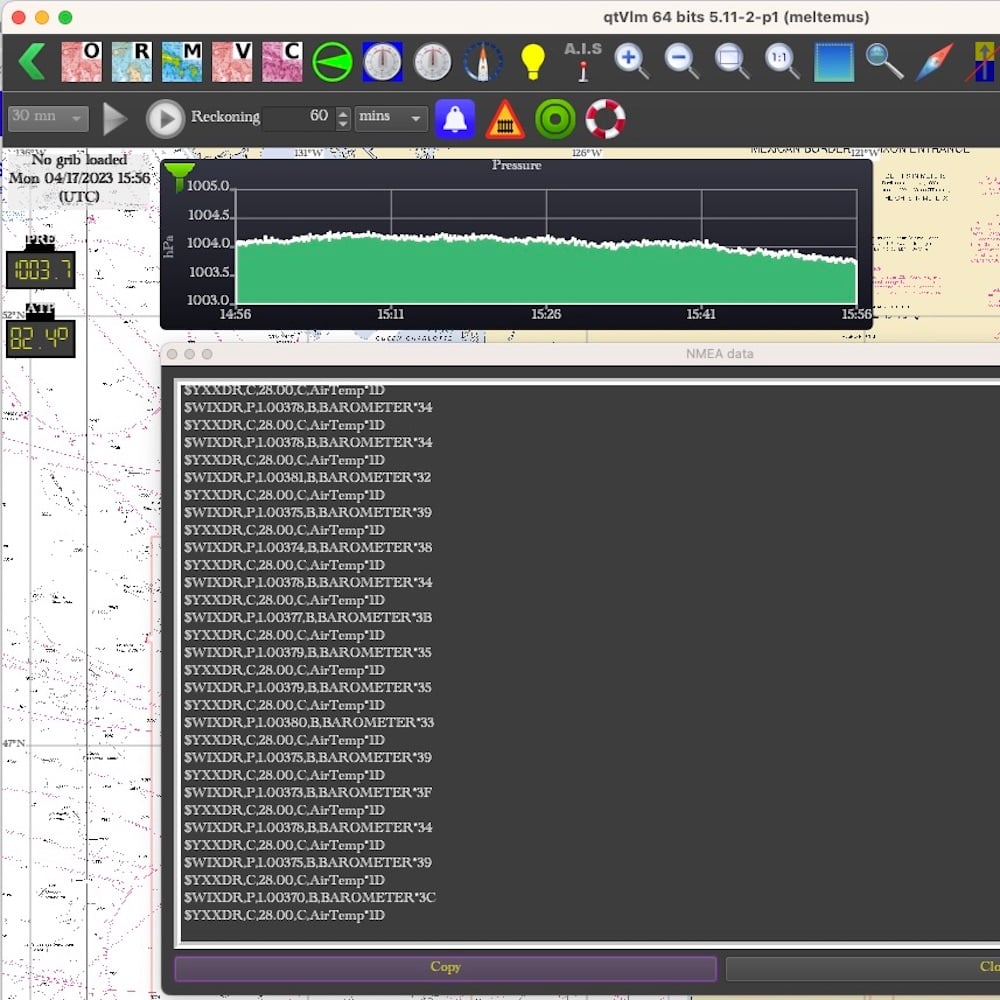This screenshot has height=1000, width=1000.
Task: Reset zoom with the 1:1 magnifier
Action: [x=783, y=62]
